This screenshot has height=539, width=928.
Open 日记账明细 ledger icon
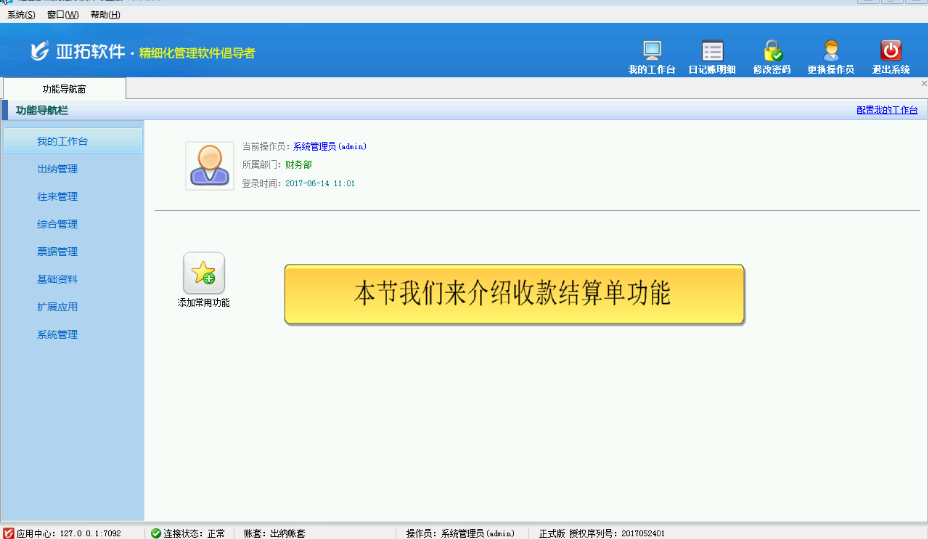coord(712,52)
